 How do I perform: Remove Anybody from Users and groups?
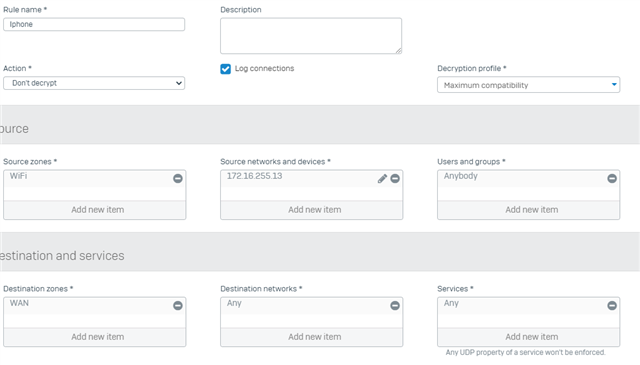(x=611, y=178)
